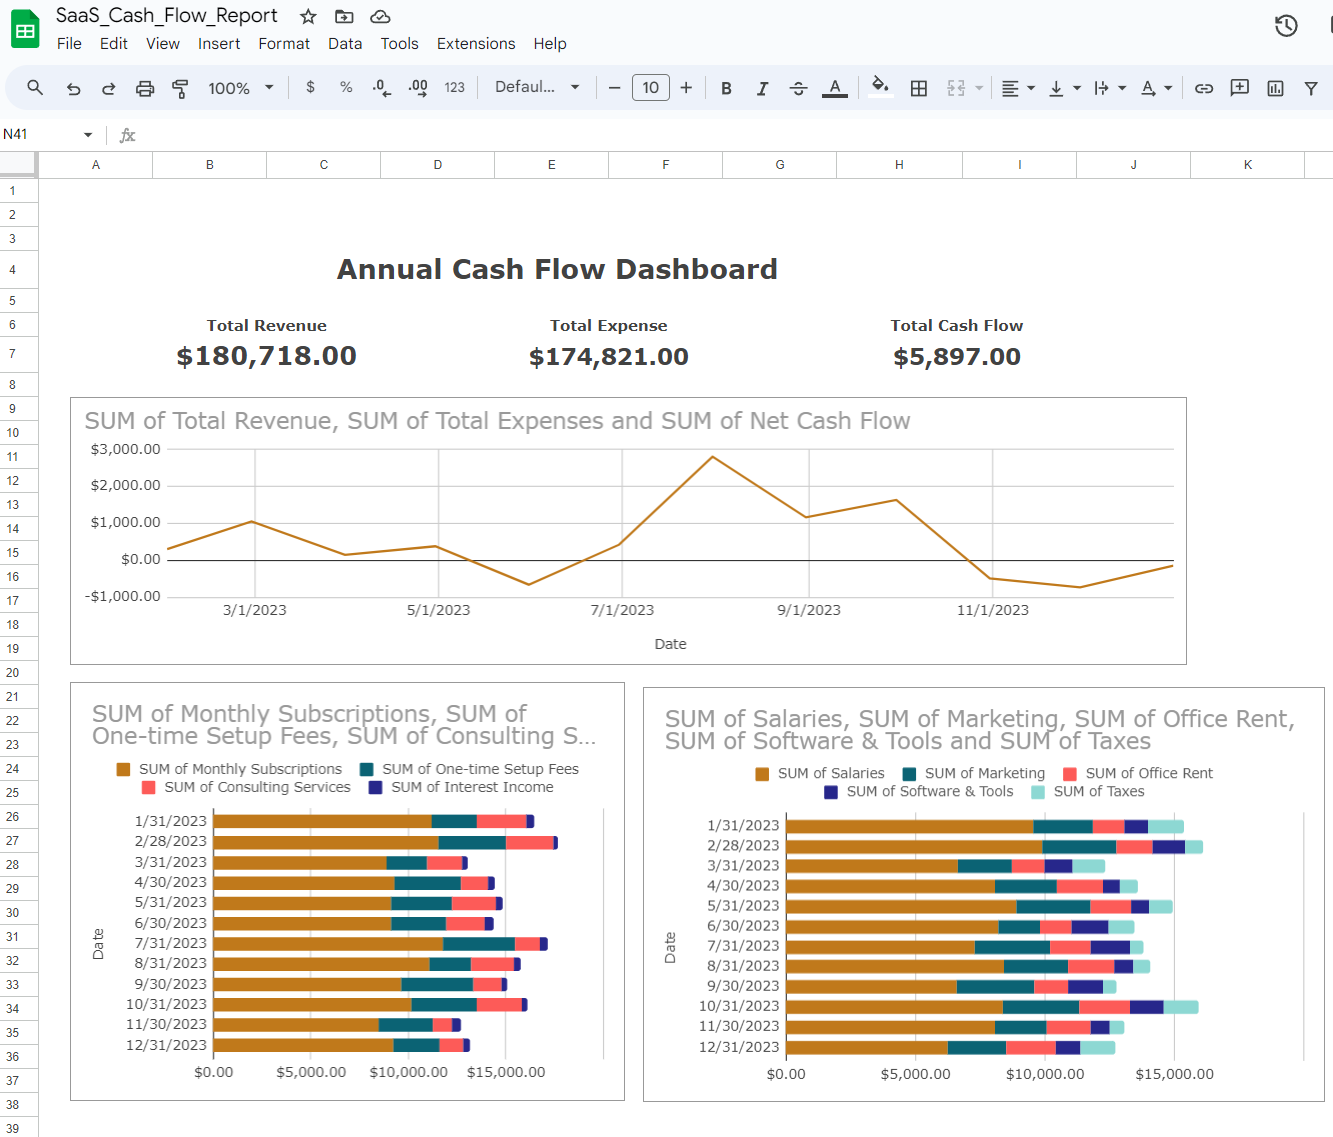The width and height of the screenshot is (1333, 1137).
Task: Format as currency with dollar icon
Action: pyautogui.click(x=310, y=87)
